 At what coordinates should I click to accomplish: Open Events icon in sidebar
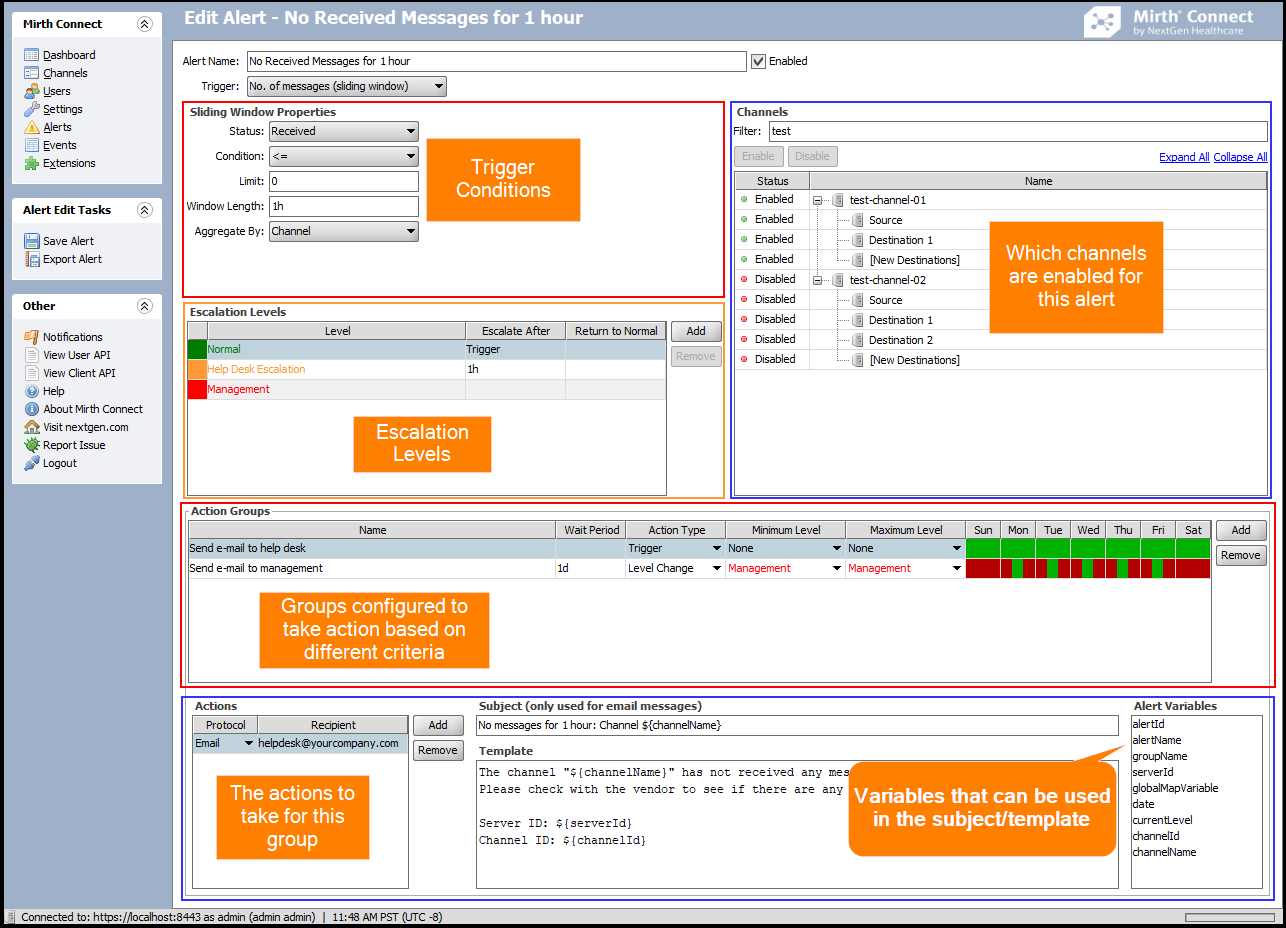point(31,145)
